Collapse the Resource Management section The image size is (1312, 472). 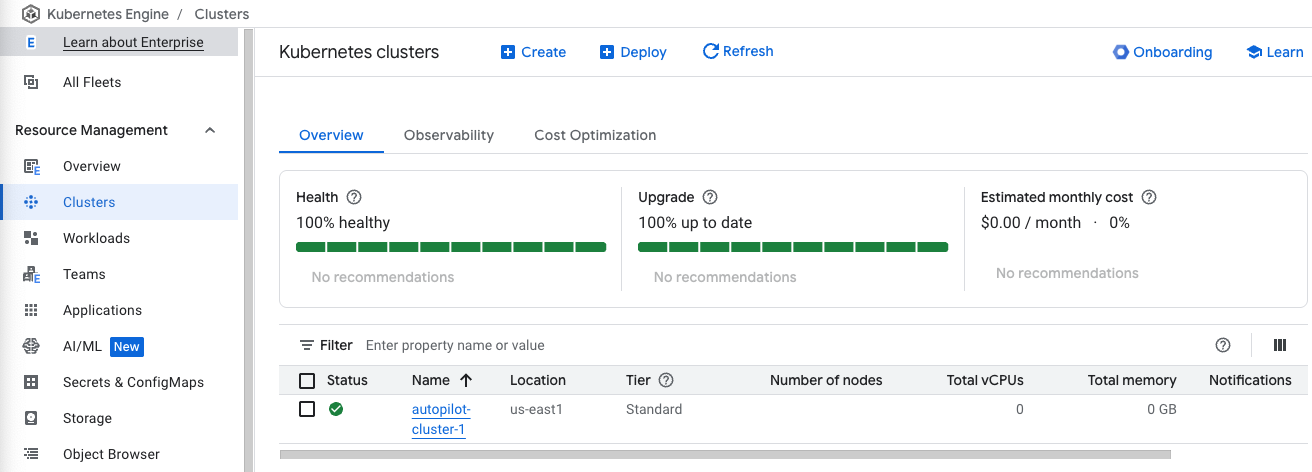[210, 130]
